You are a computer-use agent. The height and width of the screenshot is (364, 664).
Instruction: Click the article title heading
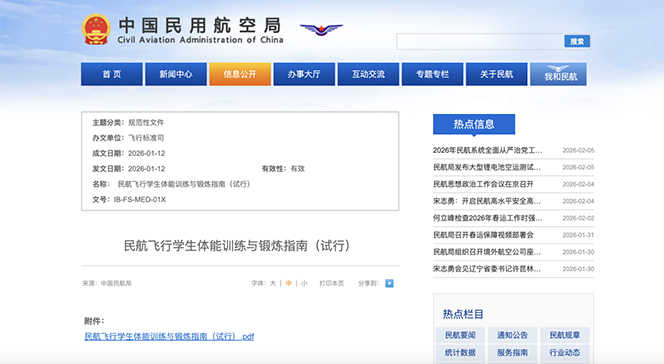pos(237,245)
